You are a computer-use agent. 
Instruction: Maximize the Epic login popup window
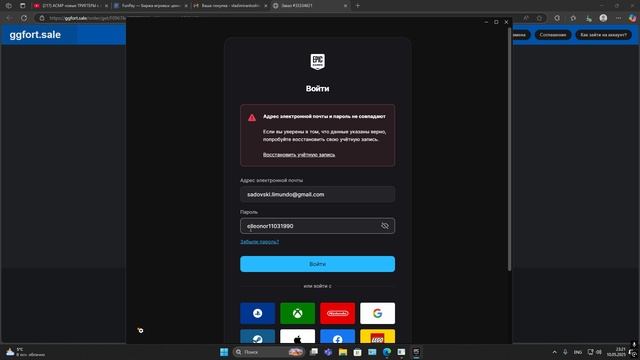(x=496, y=22)
